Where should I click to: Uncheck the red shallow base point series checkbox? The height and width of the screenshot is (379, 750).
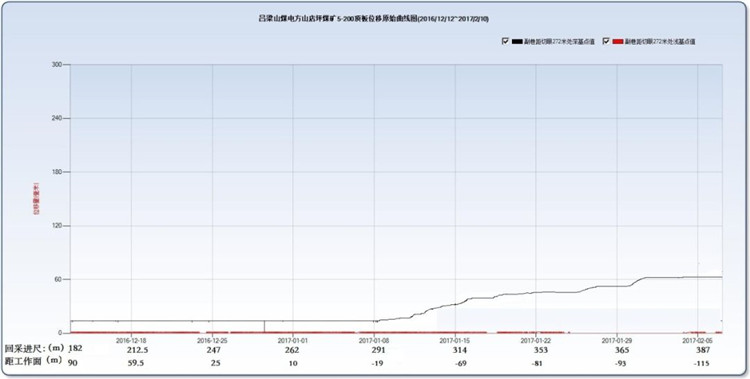(606, 42)
